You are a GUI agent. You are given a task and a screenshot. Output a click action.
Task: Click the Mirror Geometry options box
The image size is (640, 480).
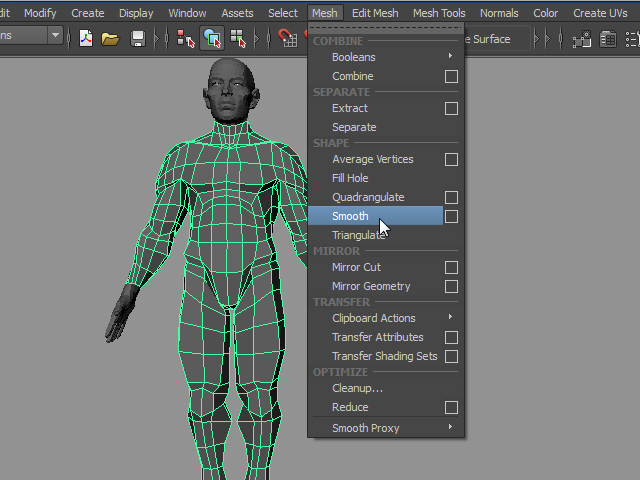point(451,286)
